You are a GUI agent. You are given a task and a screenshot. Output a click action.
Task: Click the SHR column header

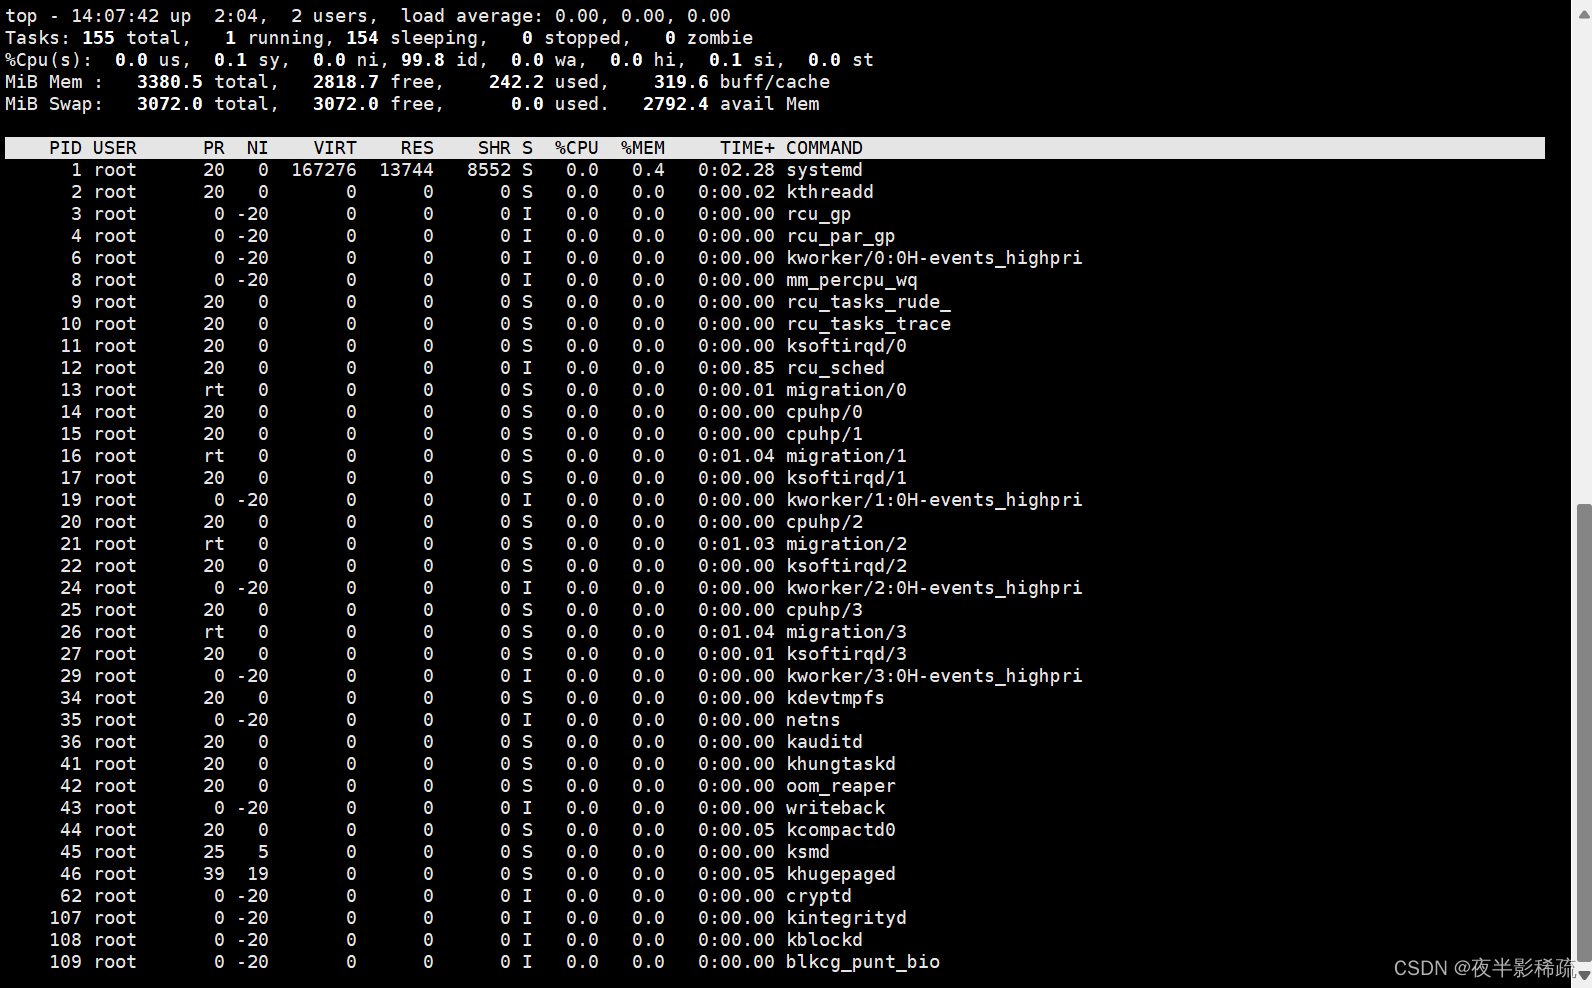(494, 148)
